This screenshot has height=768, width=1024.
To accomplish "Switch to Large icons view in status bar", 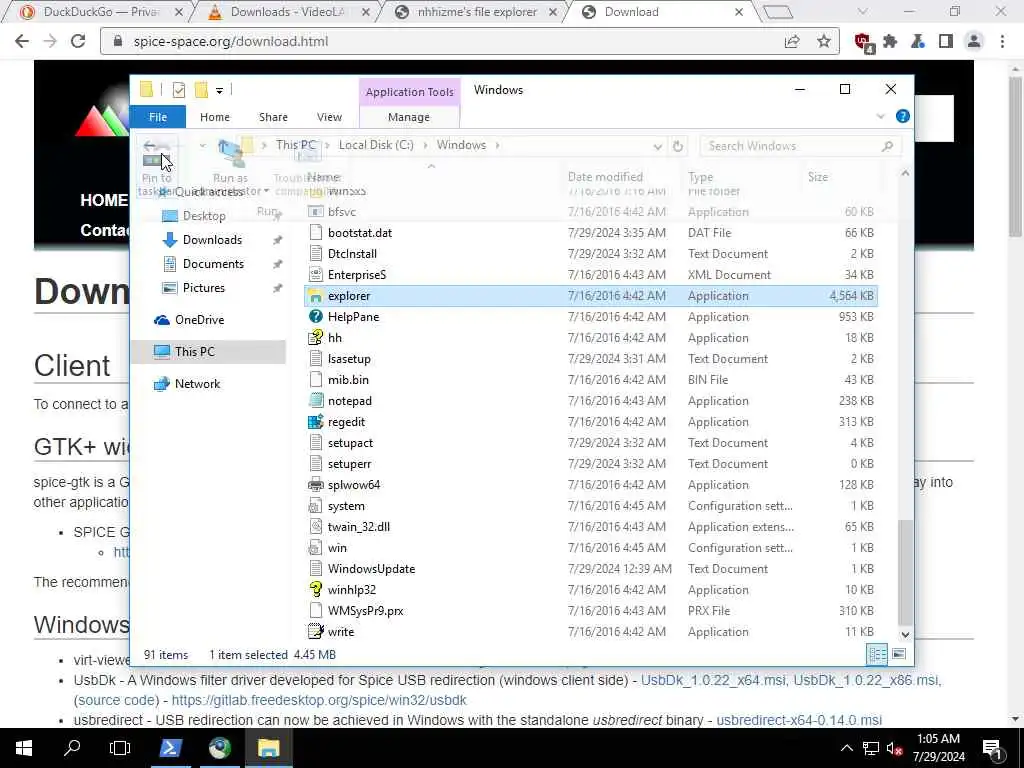I will coord(899,654).
